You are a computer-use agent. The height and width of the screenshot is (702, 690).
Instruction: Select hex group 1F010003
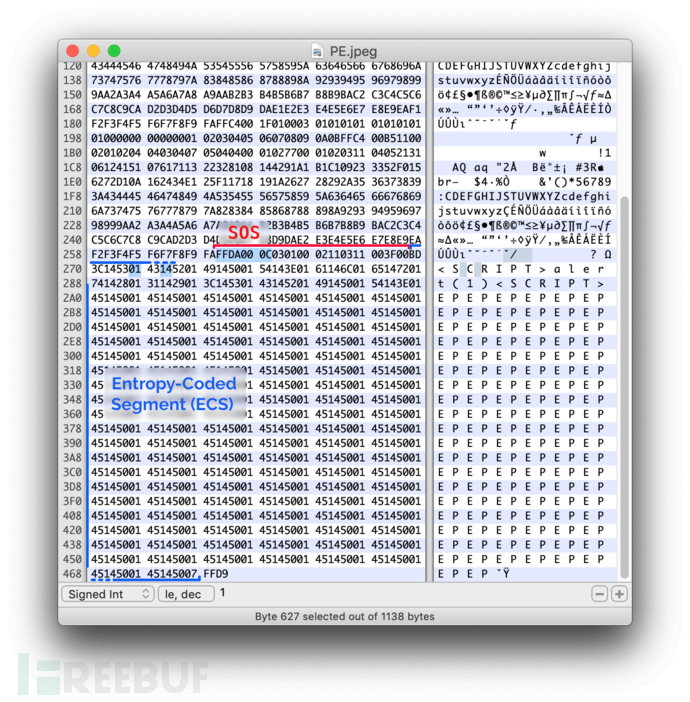[284, 124]
